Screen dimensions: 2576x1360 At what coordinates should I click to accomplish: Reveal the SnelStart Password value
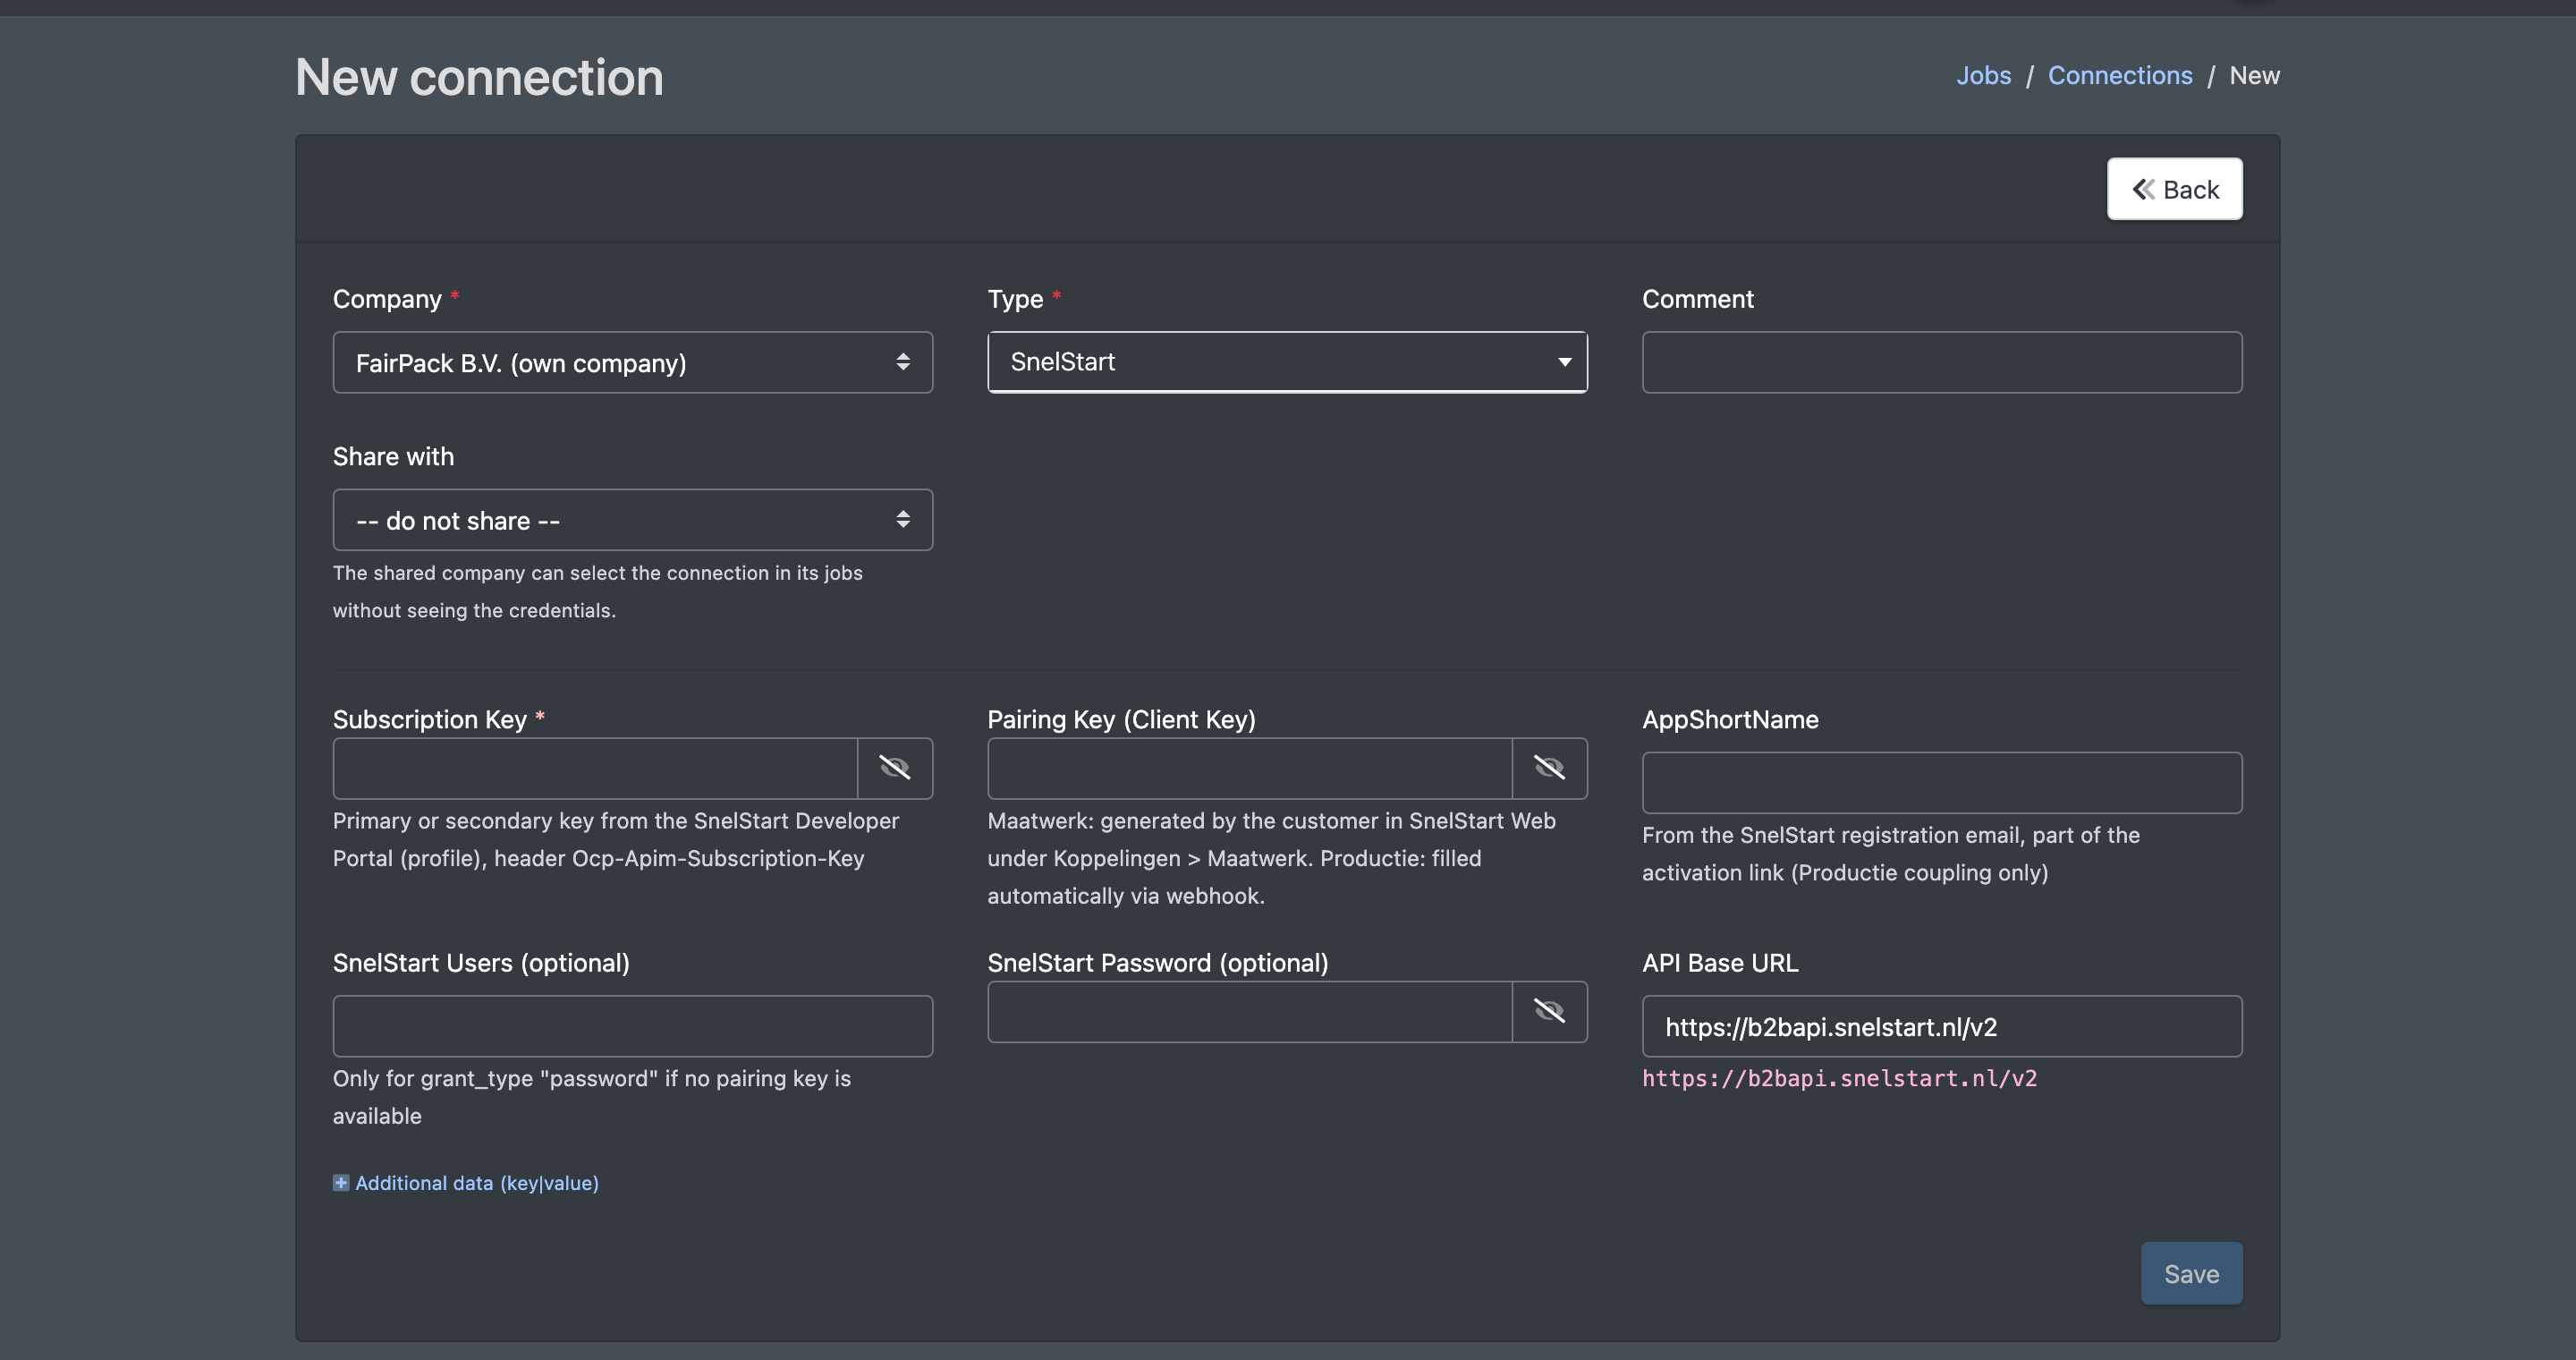click(x=1549, y=1012)
